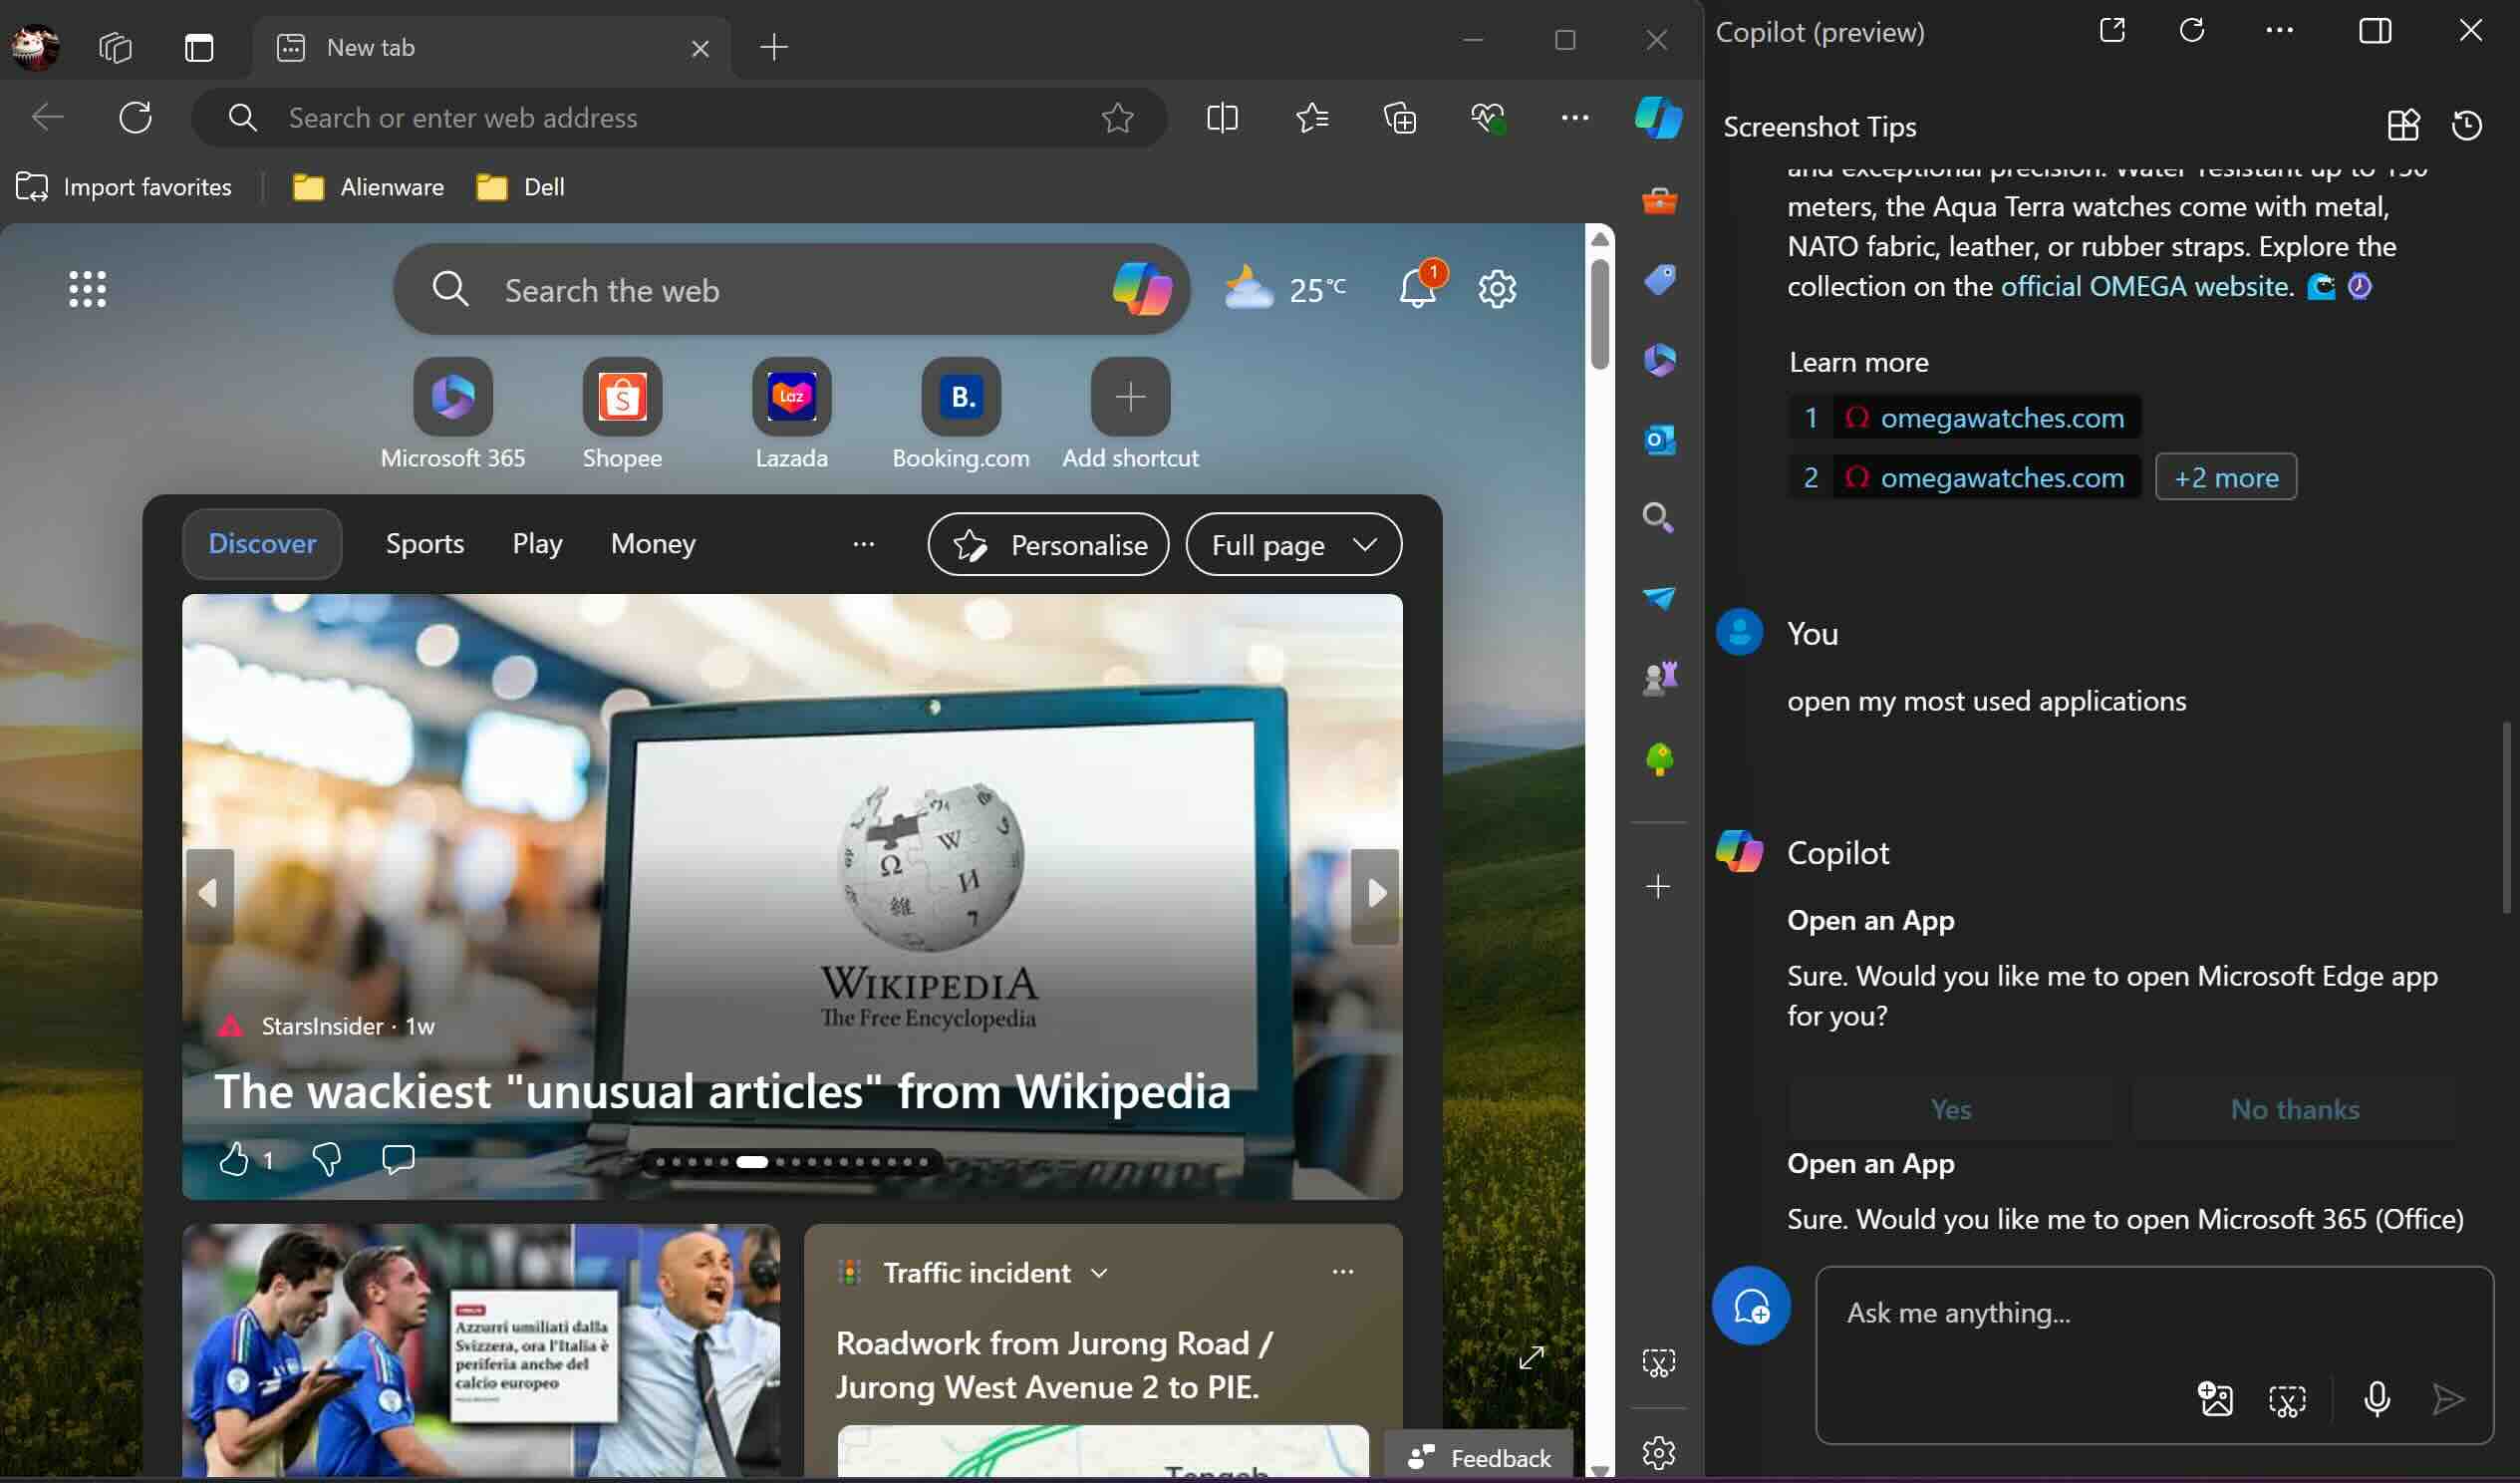This screenshot has width=2520, height=1483.
Task: Go back with the back arrow
Action: [x=47, y=118]
